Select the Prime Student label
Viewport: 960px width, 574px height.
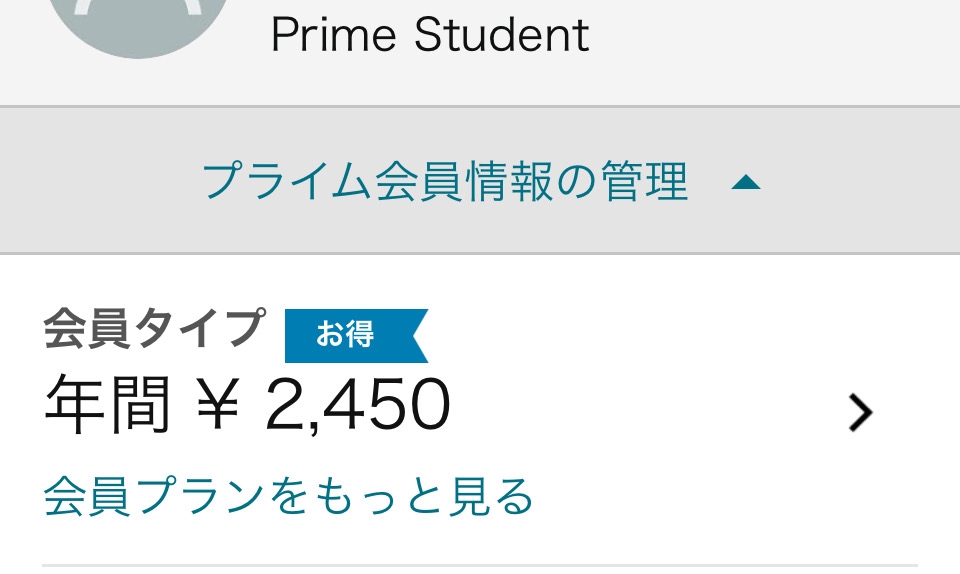click(430, 36)
